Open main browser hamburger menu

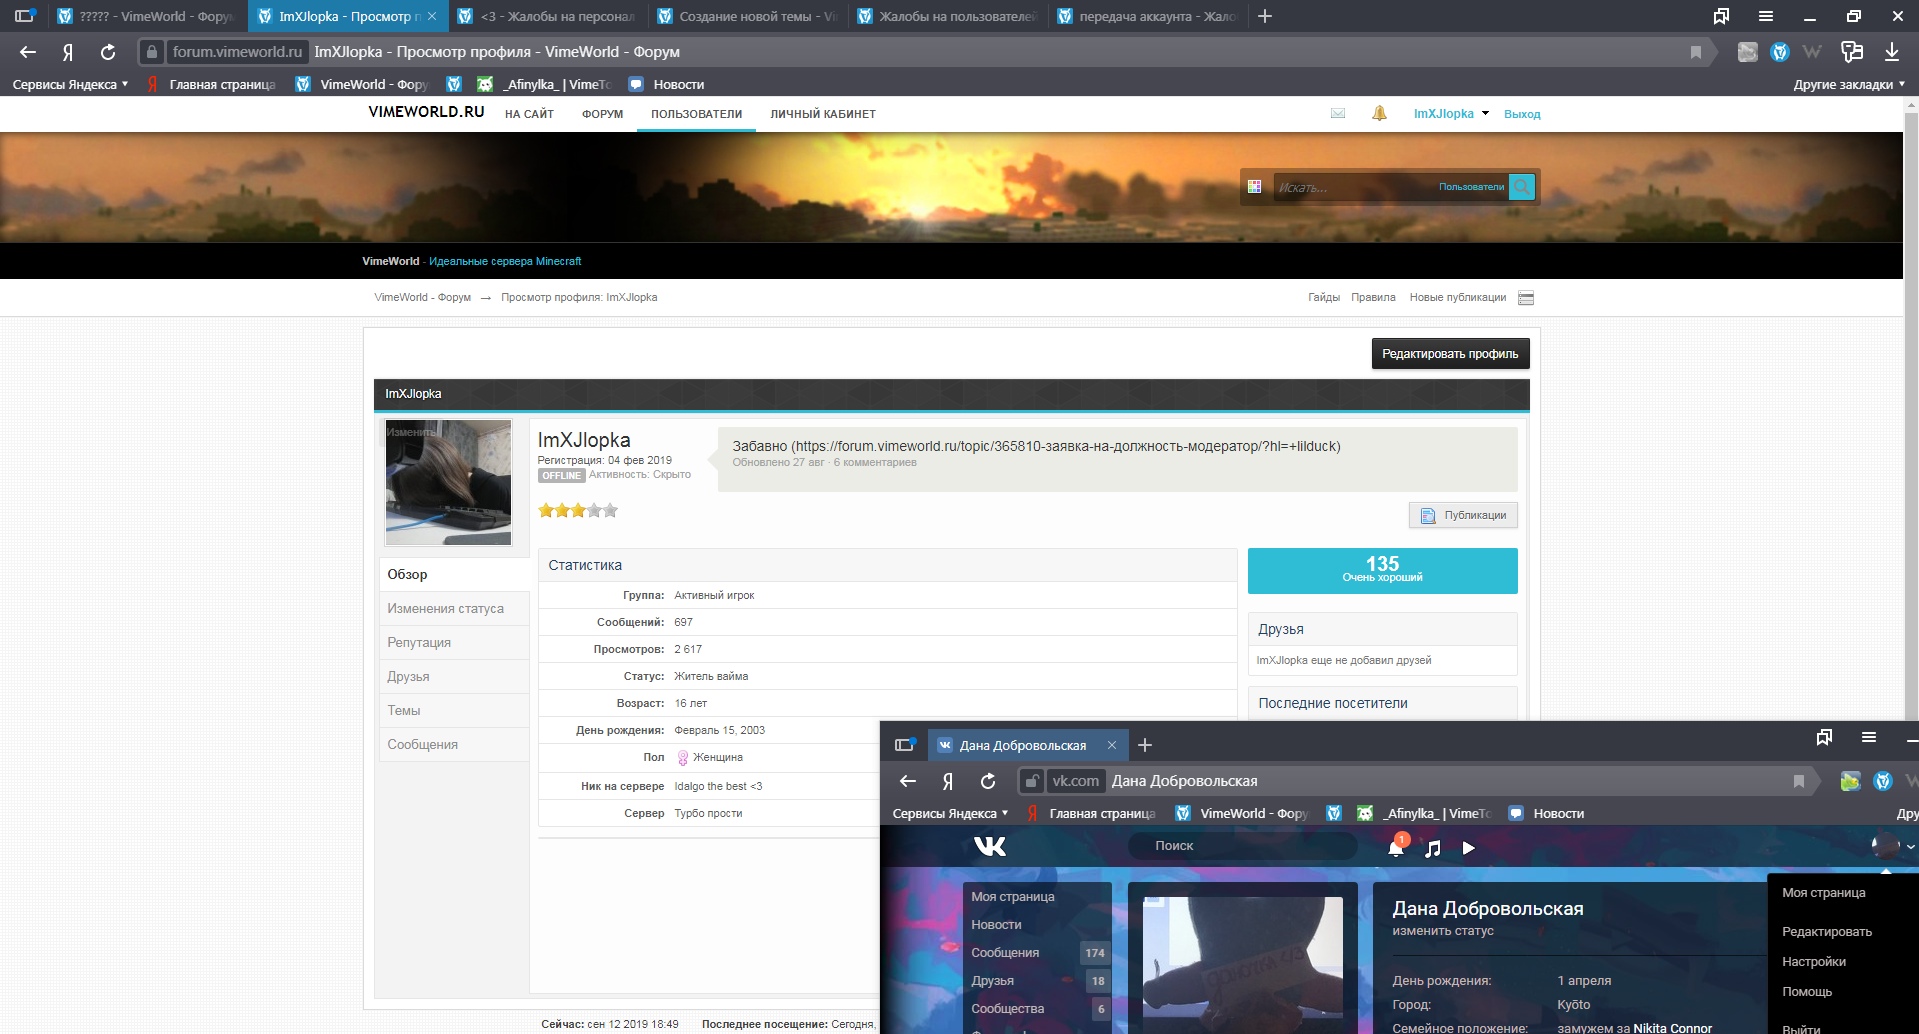tap(1766, 16)
